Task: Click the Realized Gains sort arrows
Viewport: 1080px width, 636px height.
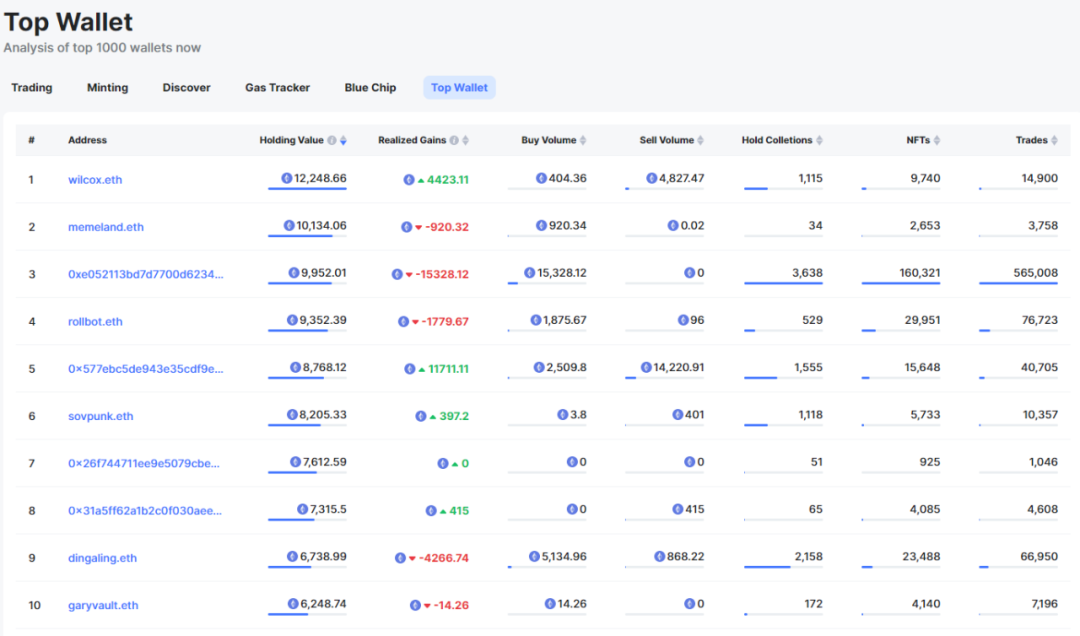Action: point(466,141)
